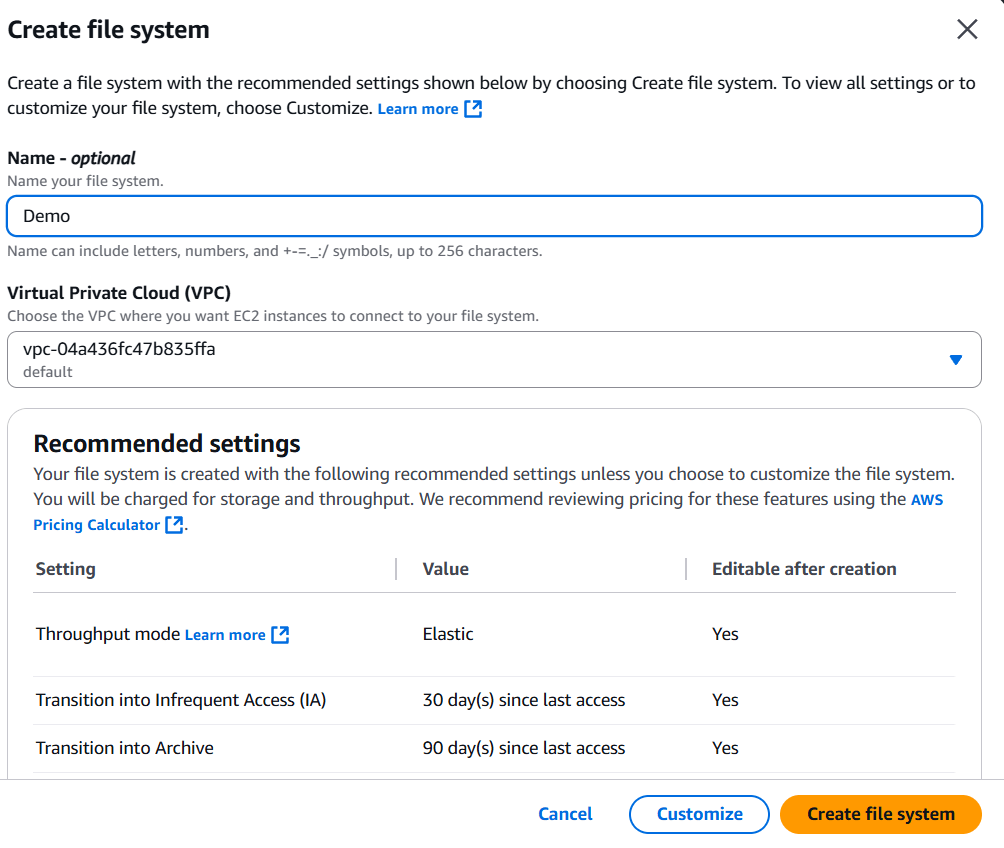This screenshot has width=1004, height=848.
Task: Open the vpc-04a436fc47b835ffa selection box
Action: tap(480, 360)
